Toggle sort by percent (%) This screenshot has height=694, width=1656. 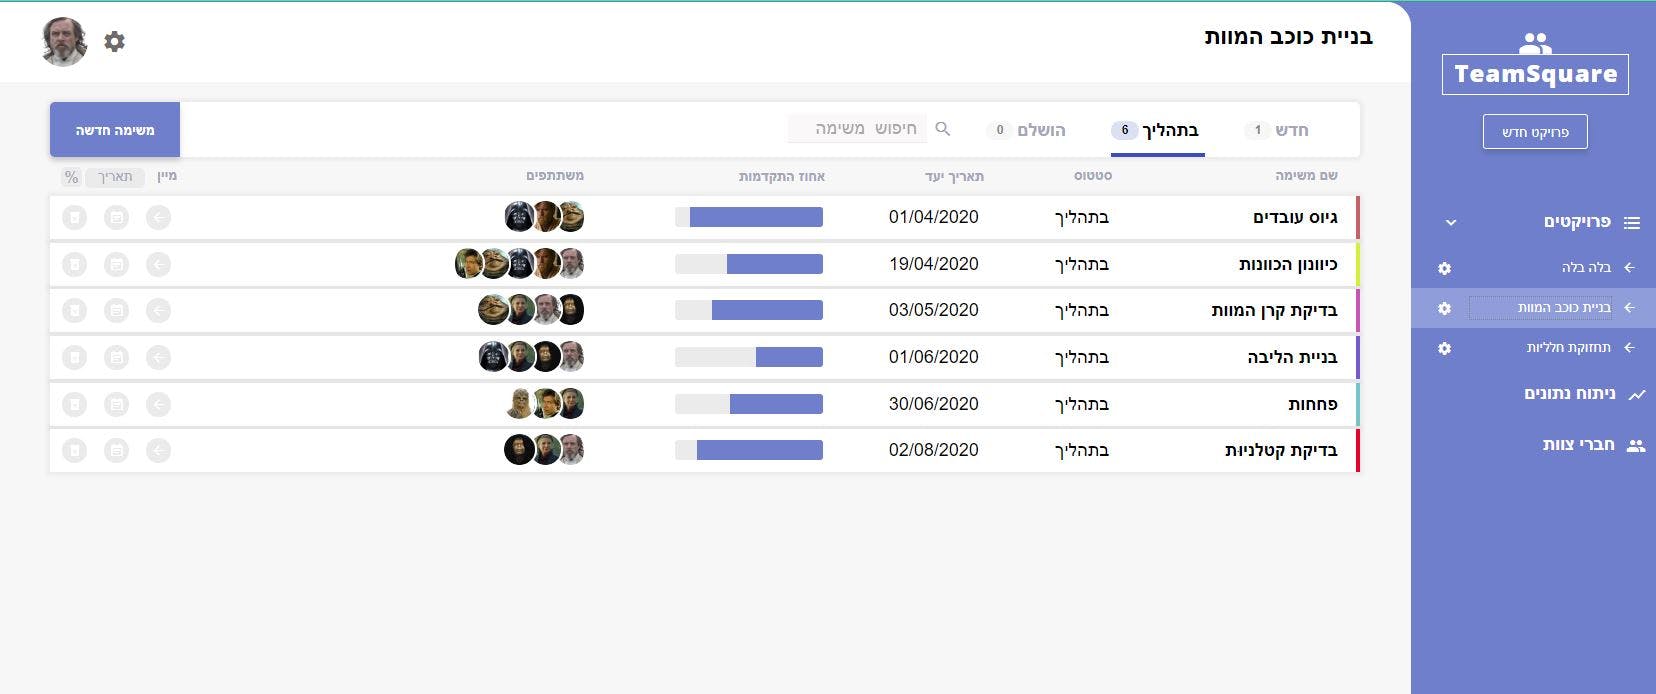pyautogui.click(x=71, y=177)
